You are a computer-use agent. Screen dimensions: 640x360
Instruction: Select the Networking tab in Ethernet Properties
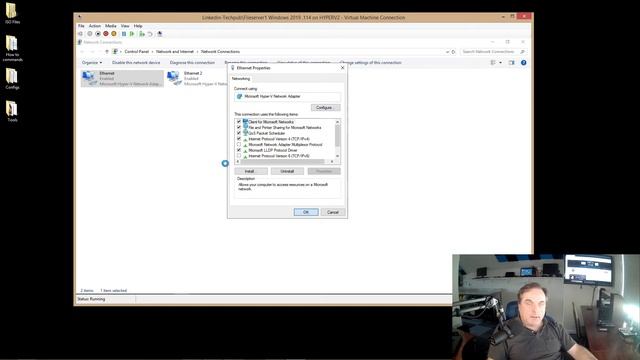(x=241, y=78)
